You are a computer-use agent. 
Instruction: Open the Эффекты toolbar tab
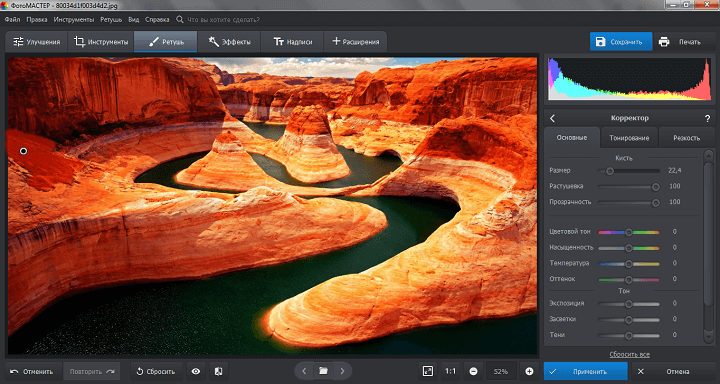229,42
